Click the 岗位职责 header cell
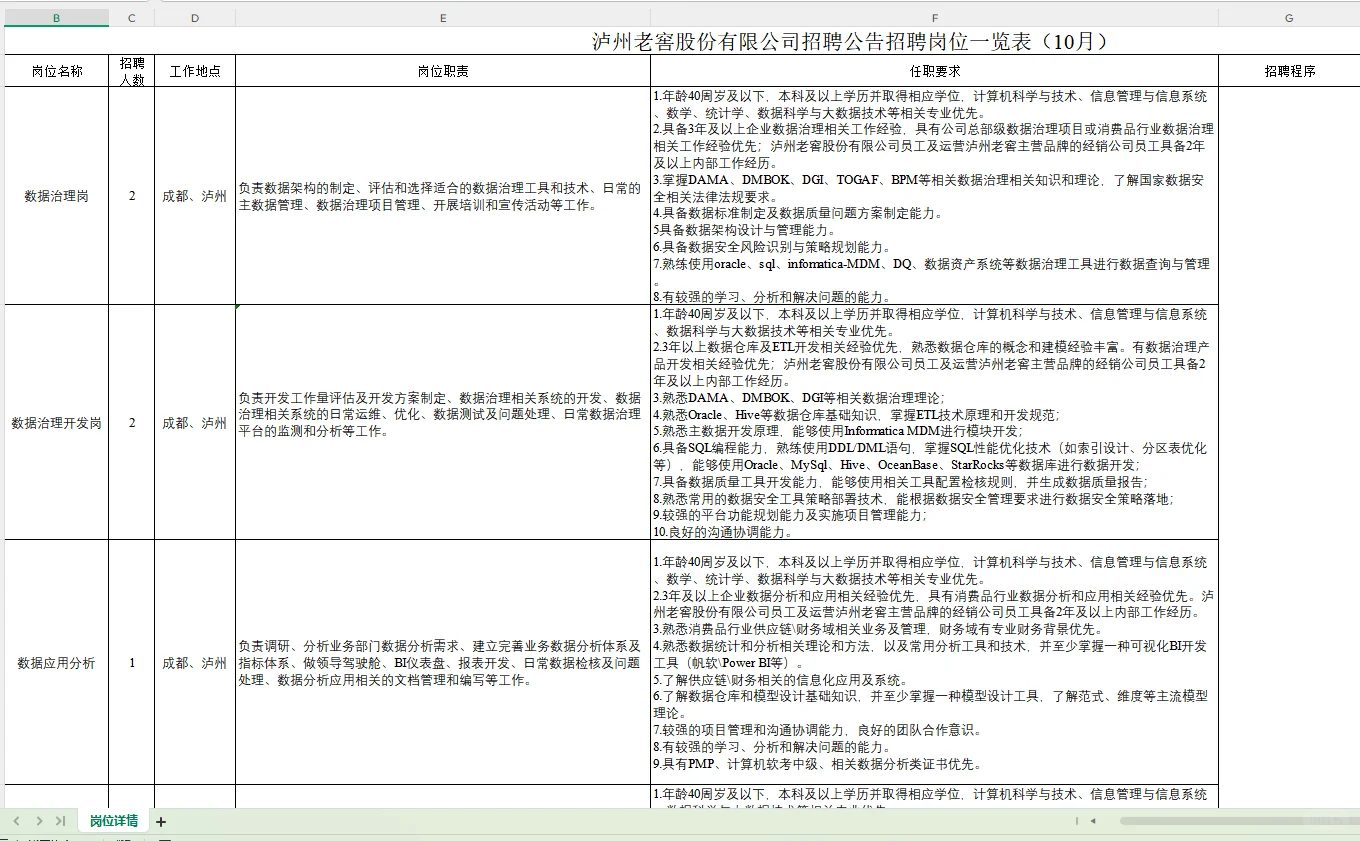This screenshot has height=841, width=1360. pyautogui.click(x=445, y=70)
